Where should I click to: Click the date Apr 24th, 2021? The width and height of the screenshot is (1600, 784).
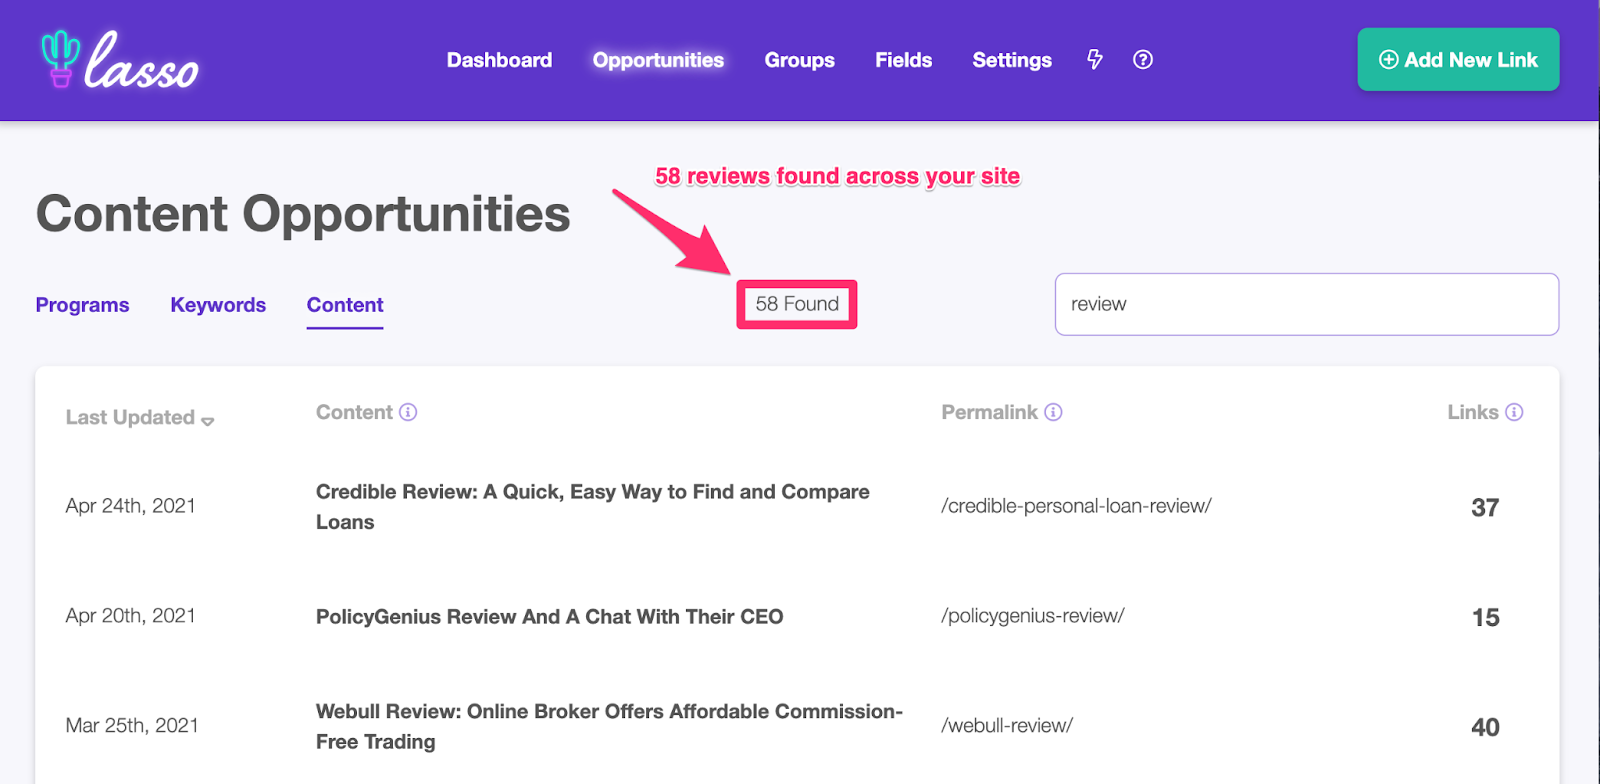tap(130, 506)
